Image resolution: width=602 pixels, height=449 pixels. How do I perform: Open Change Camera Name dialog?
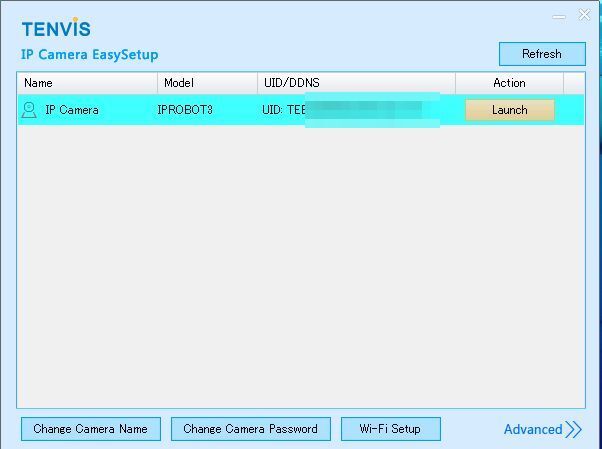point(91,429)
